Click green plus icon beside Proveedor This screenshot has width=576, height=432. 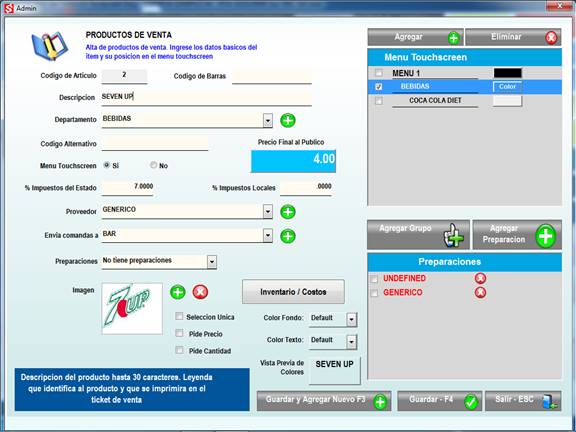click(288, 212)
